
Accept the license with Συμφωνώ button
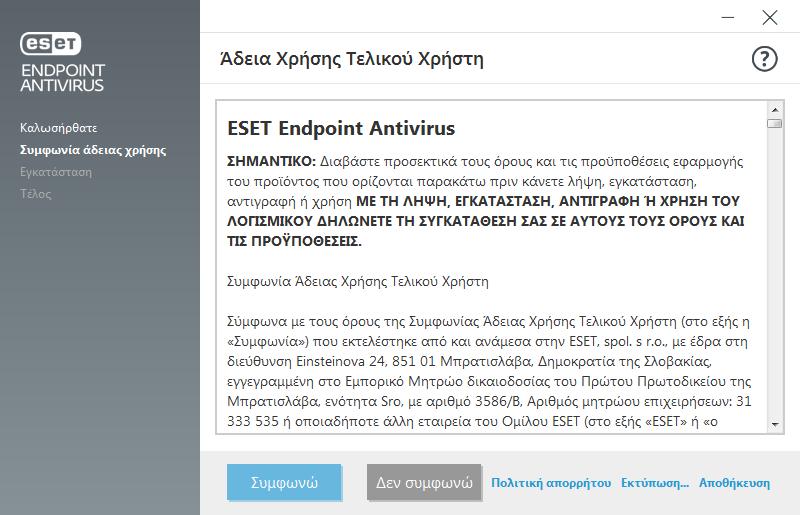click(x=284, y=482)
